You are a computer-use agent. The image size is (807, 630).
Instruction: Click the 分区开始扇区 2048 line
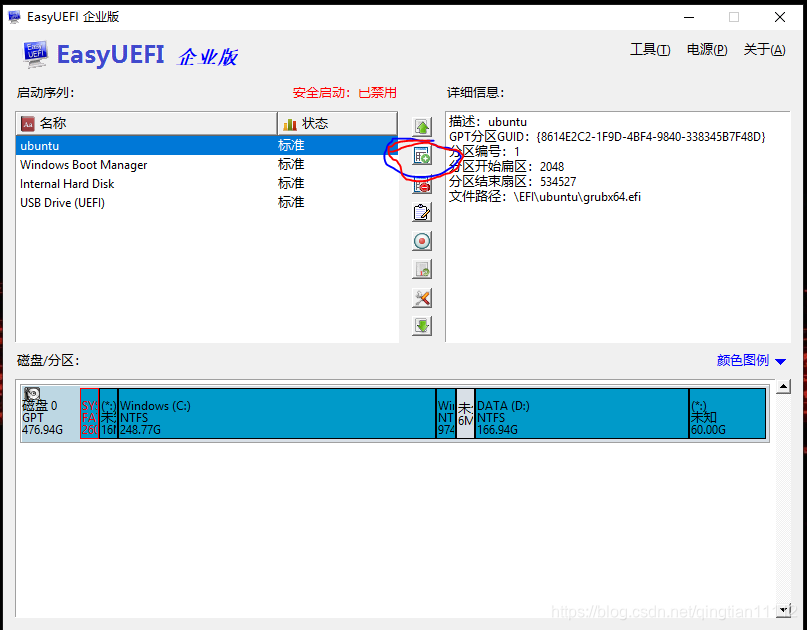point(506,167)
